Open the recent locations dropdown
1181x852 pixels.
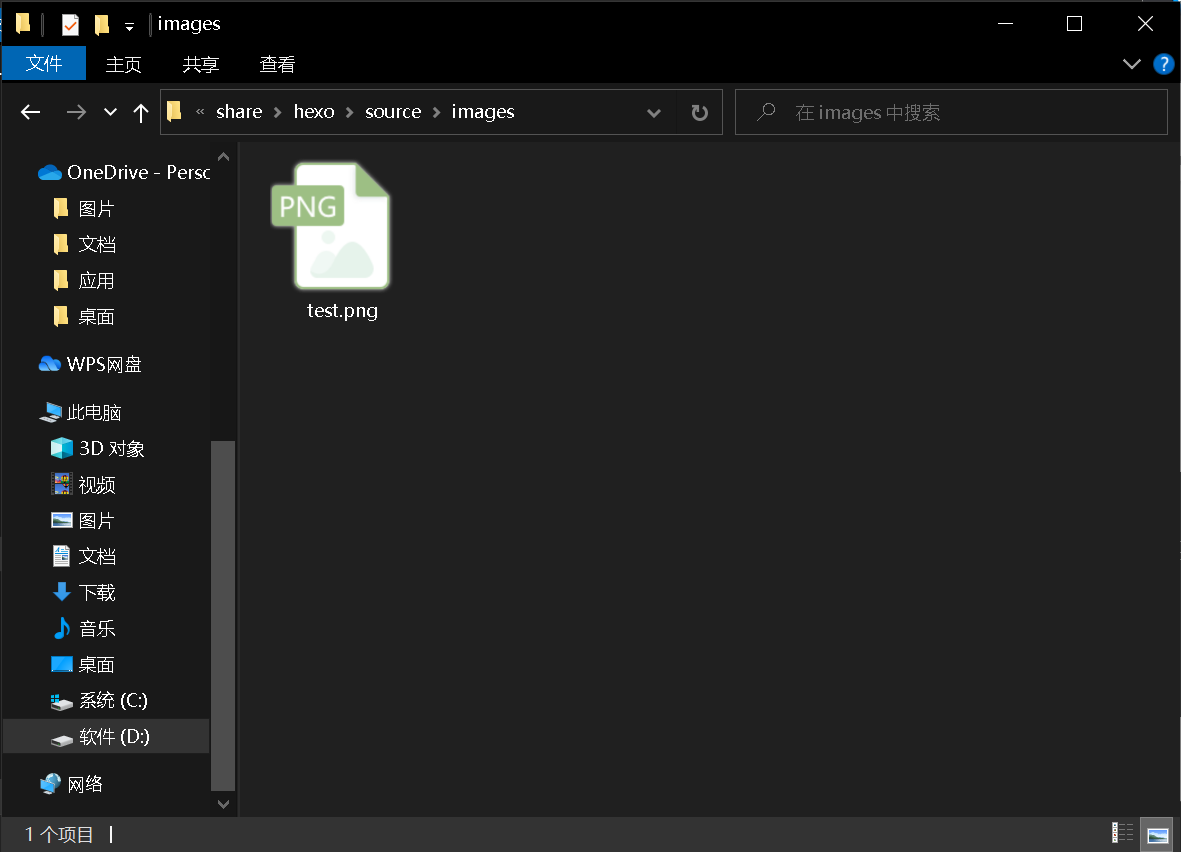point(110,112)
